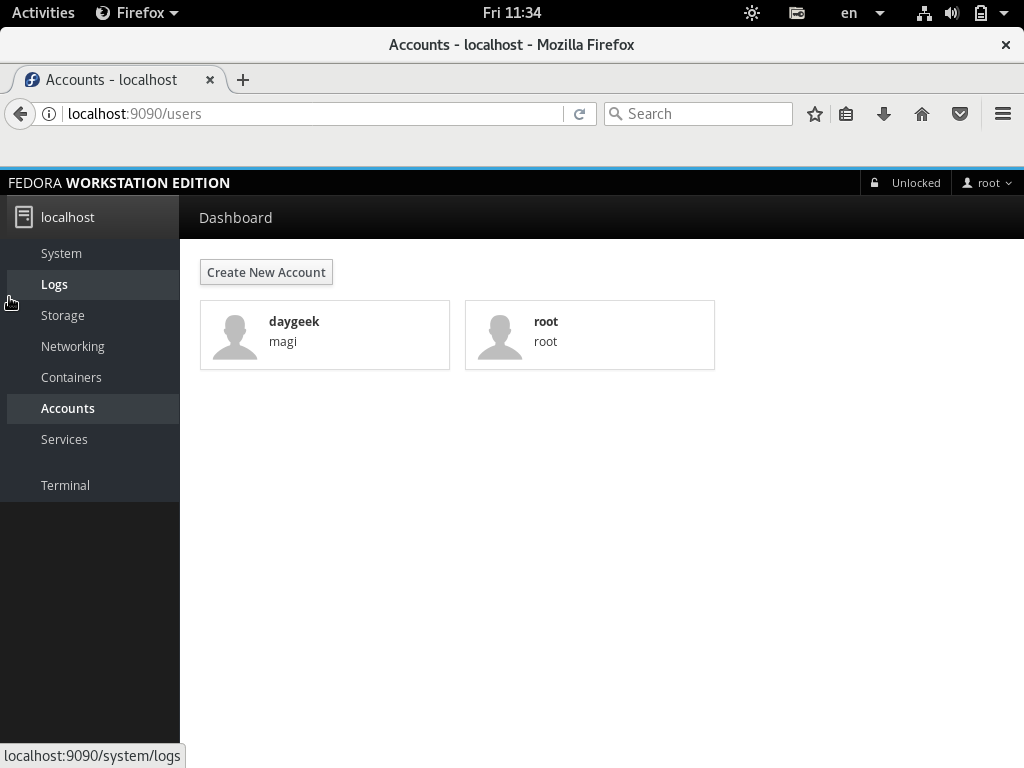Click the disk drive icon in the top bar
Image resolution: width=1024 pixels, height=768 pixels.
[797, 13]
